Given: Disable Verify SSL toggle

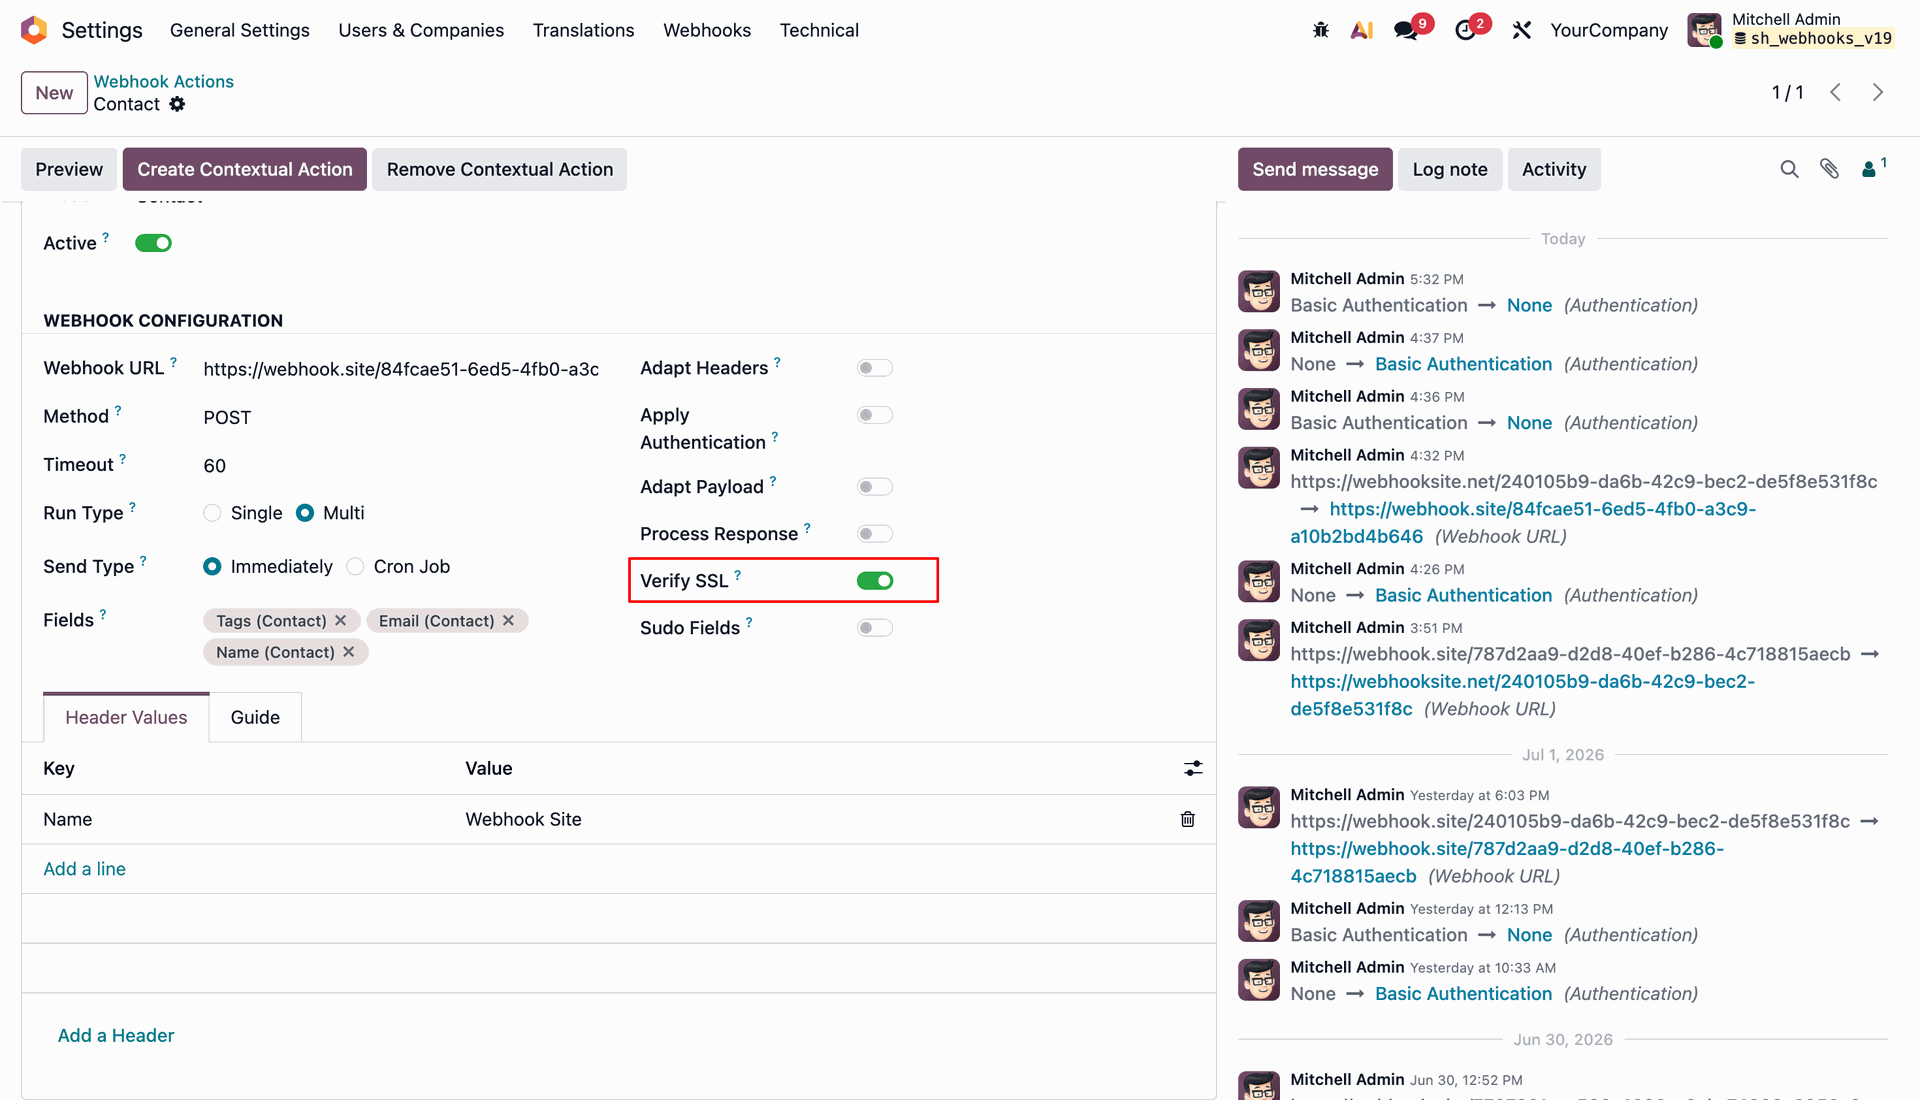Looking at the screenshot, I should [875, 581].
